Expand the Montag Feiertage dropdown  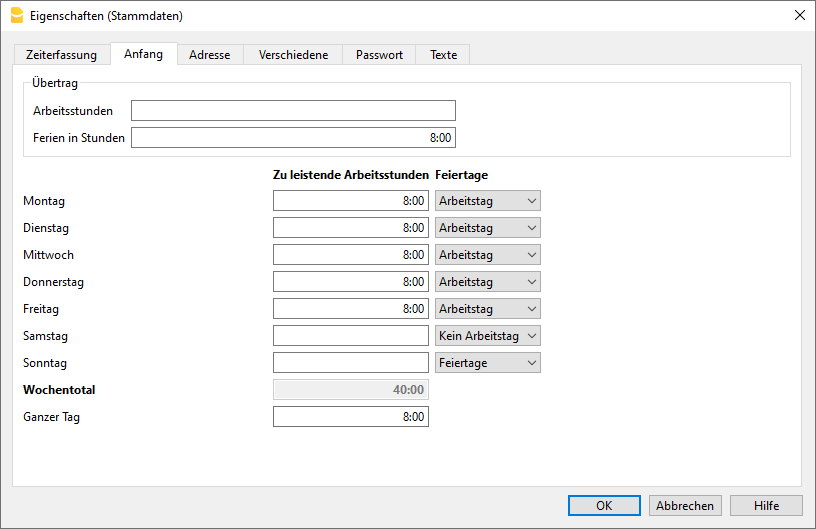[488, 201]
